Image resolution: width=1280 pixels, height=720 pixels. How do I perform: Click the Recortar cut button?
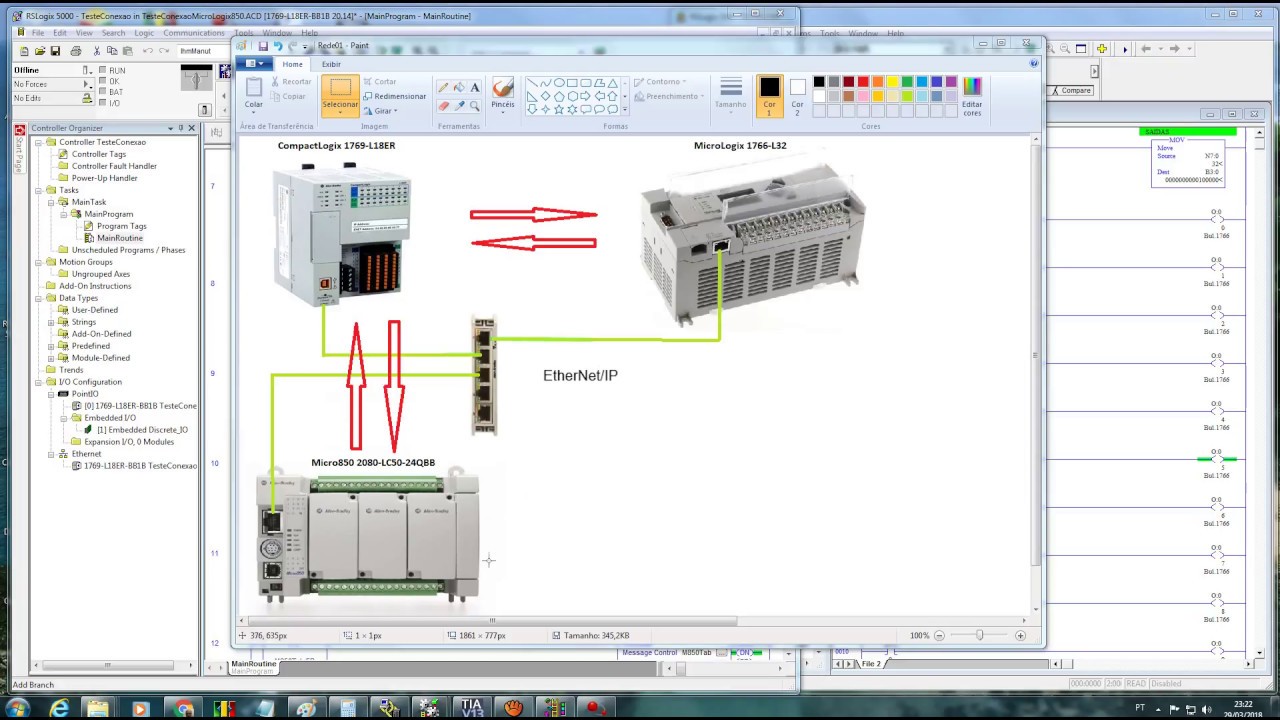tap(292, 81)
